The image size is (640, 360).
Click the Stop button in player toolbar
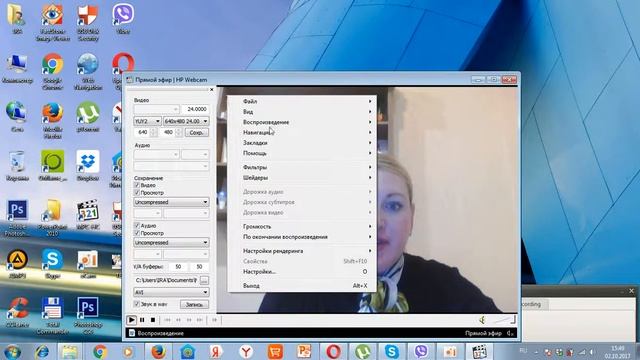click(x=153, y=320)
